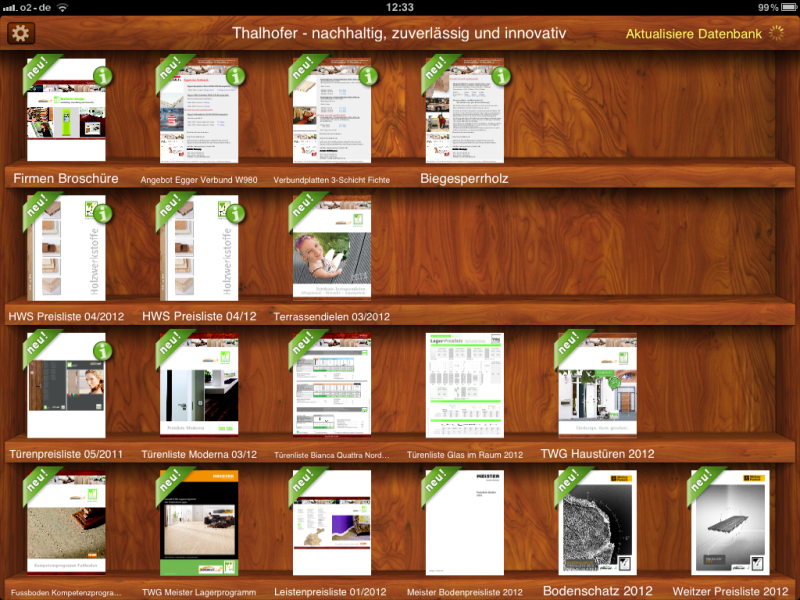Screen dimensions: 800x600
Task: Open Türenliste Glas im Raum 2012 cover
Action: [465, 385]
